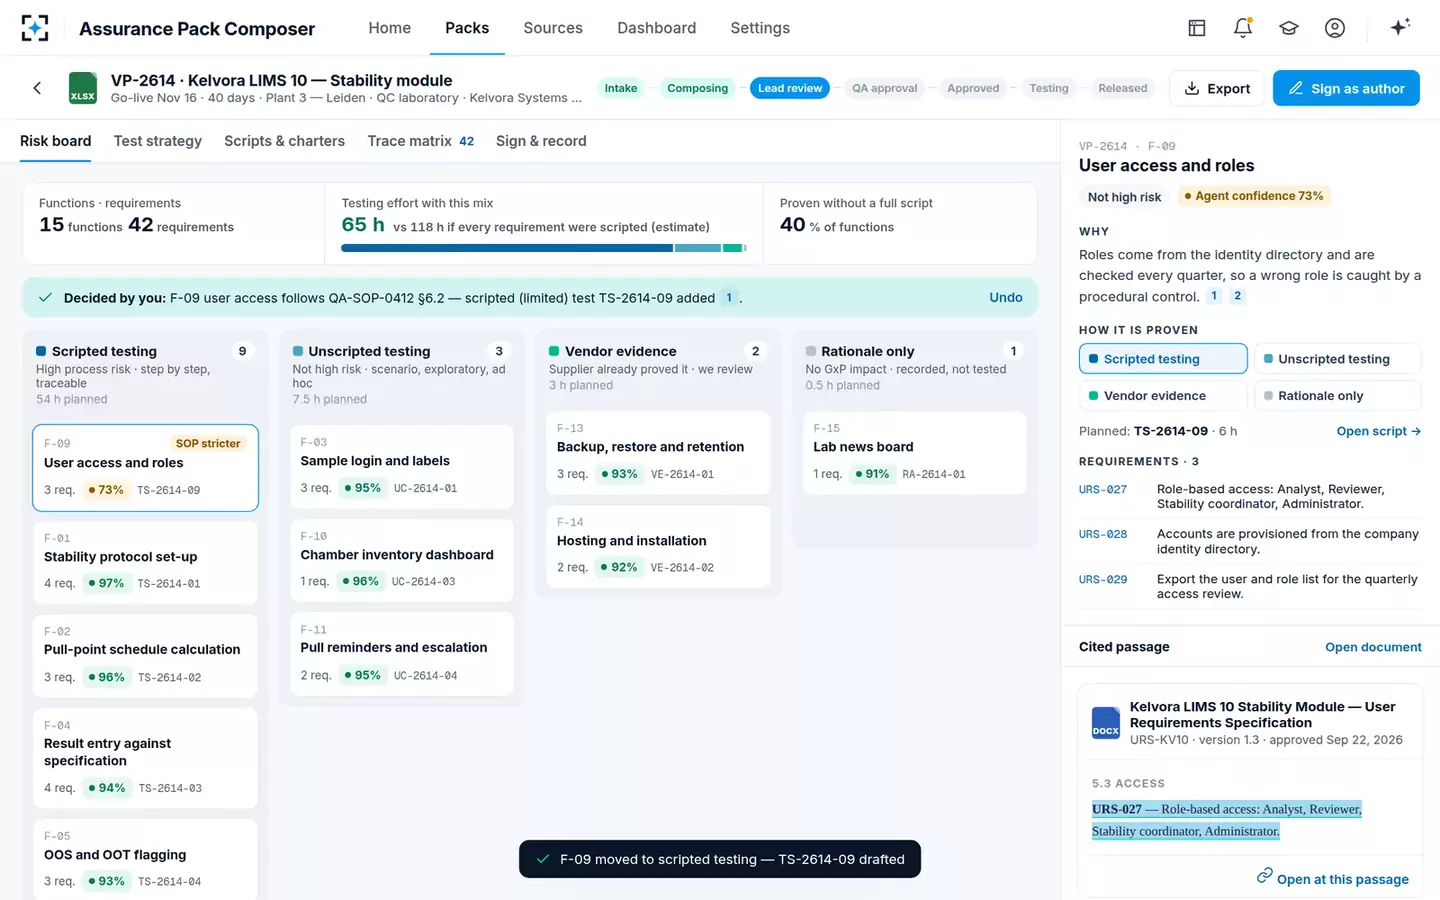The image size is (1440, 900).
Task: Click the Composing workflow stage
Action: (697, 88)
